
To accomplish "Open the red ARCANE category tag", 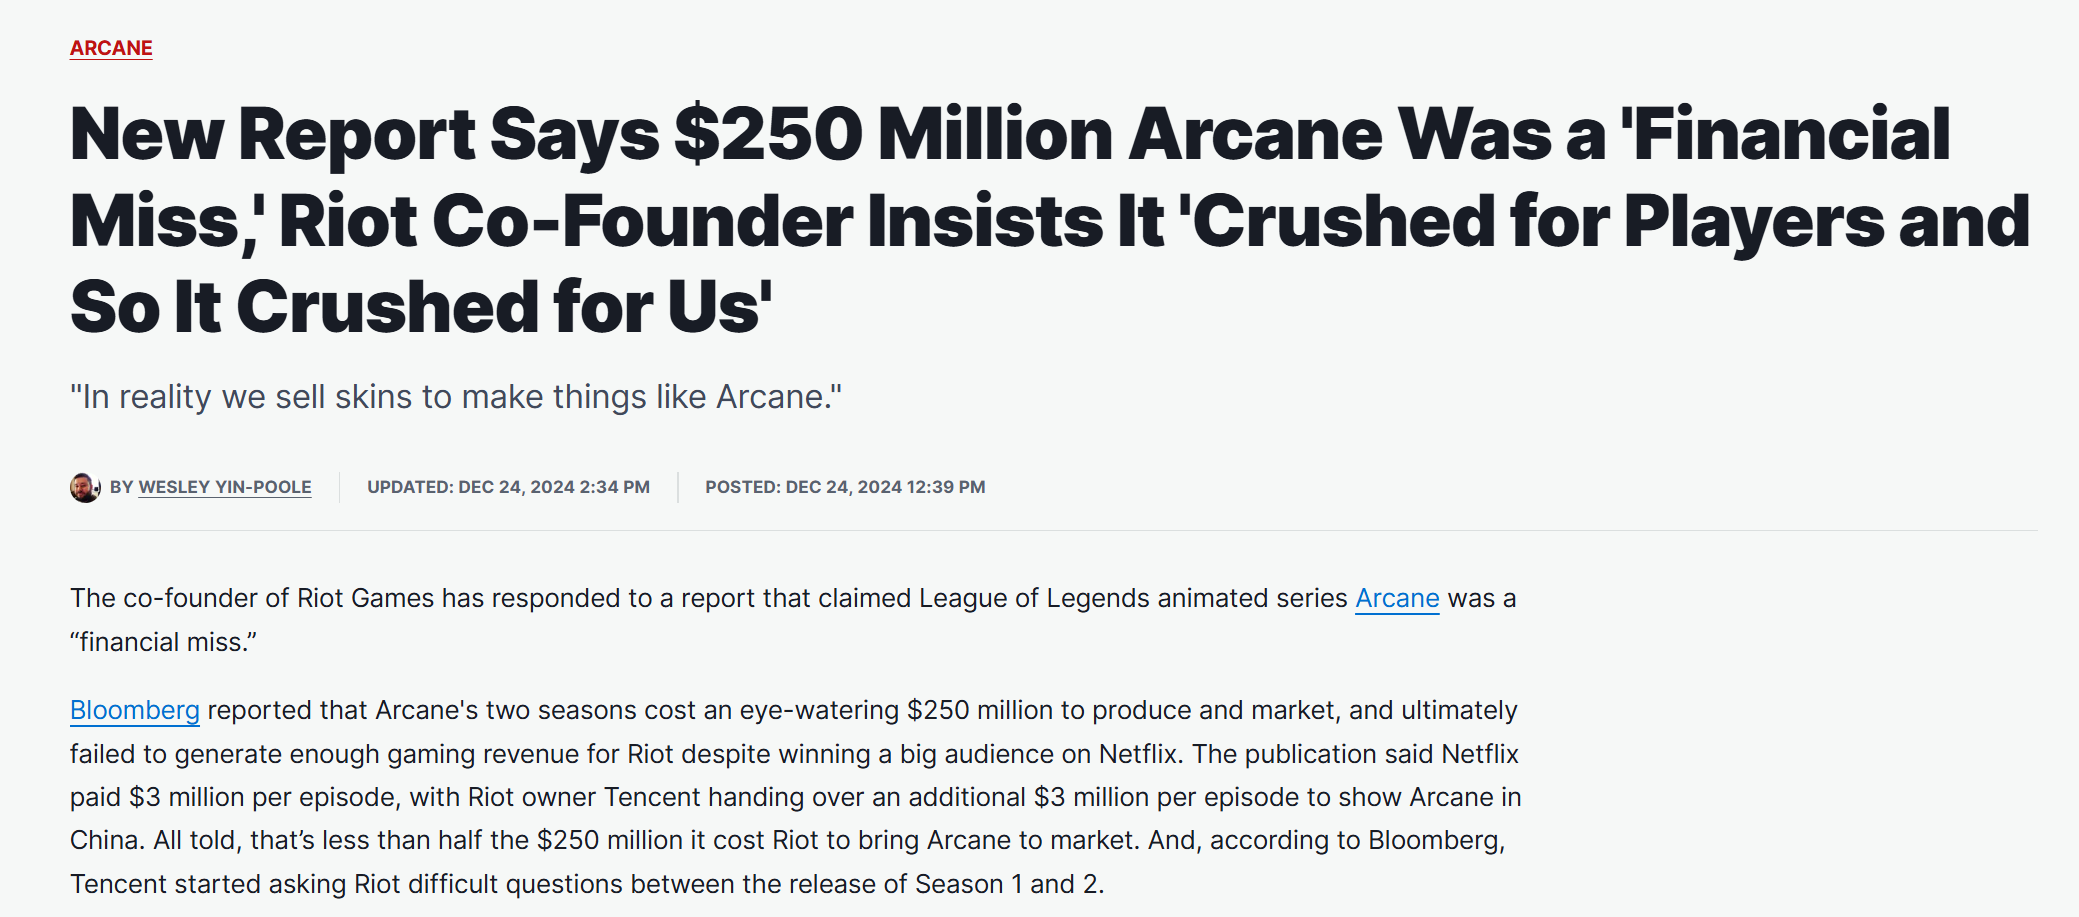I will [x=111, y=48].
